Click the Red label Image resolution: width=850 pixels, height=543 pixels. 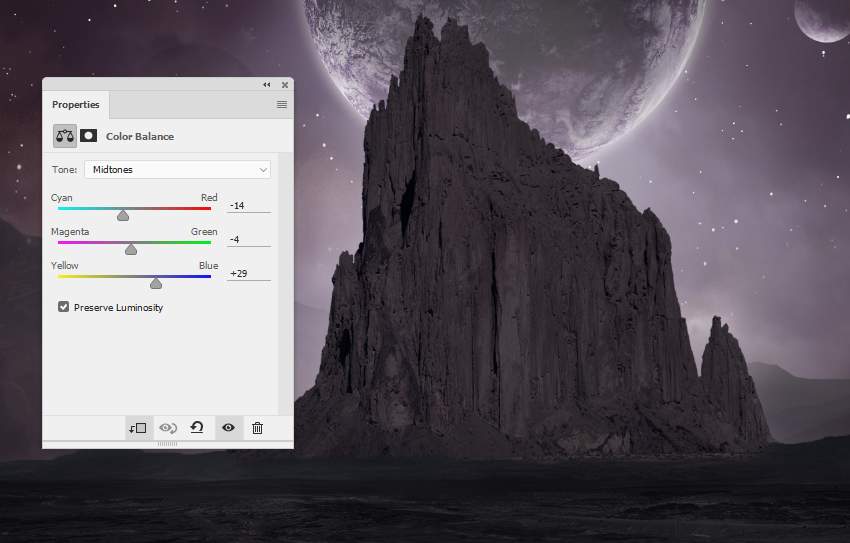pos(209,198)
